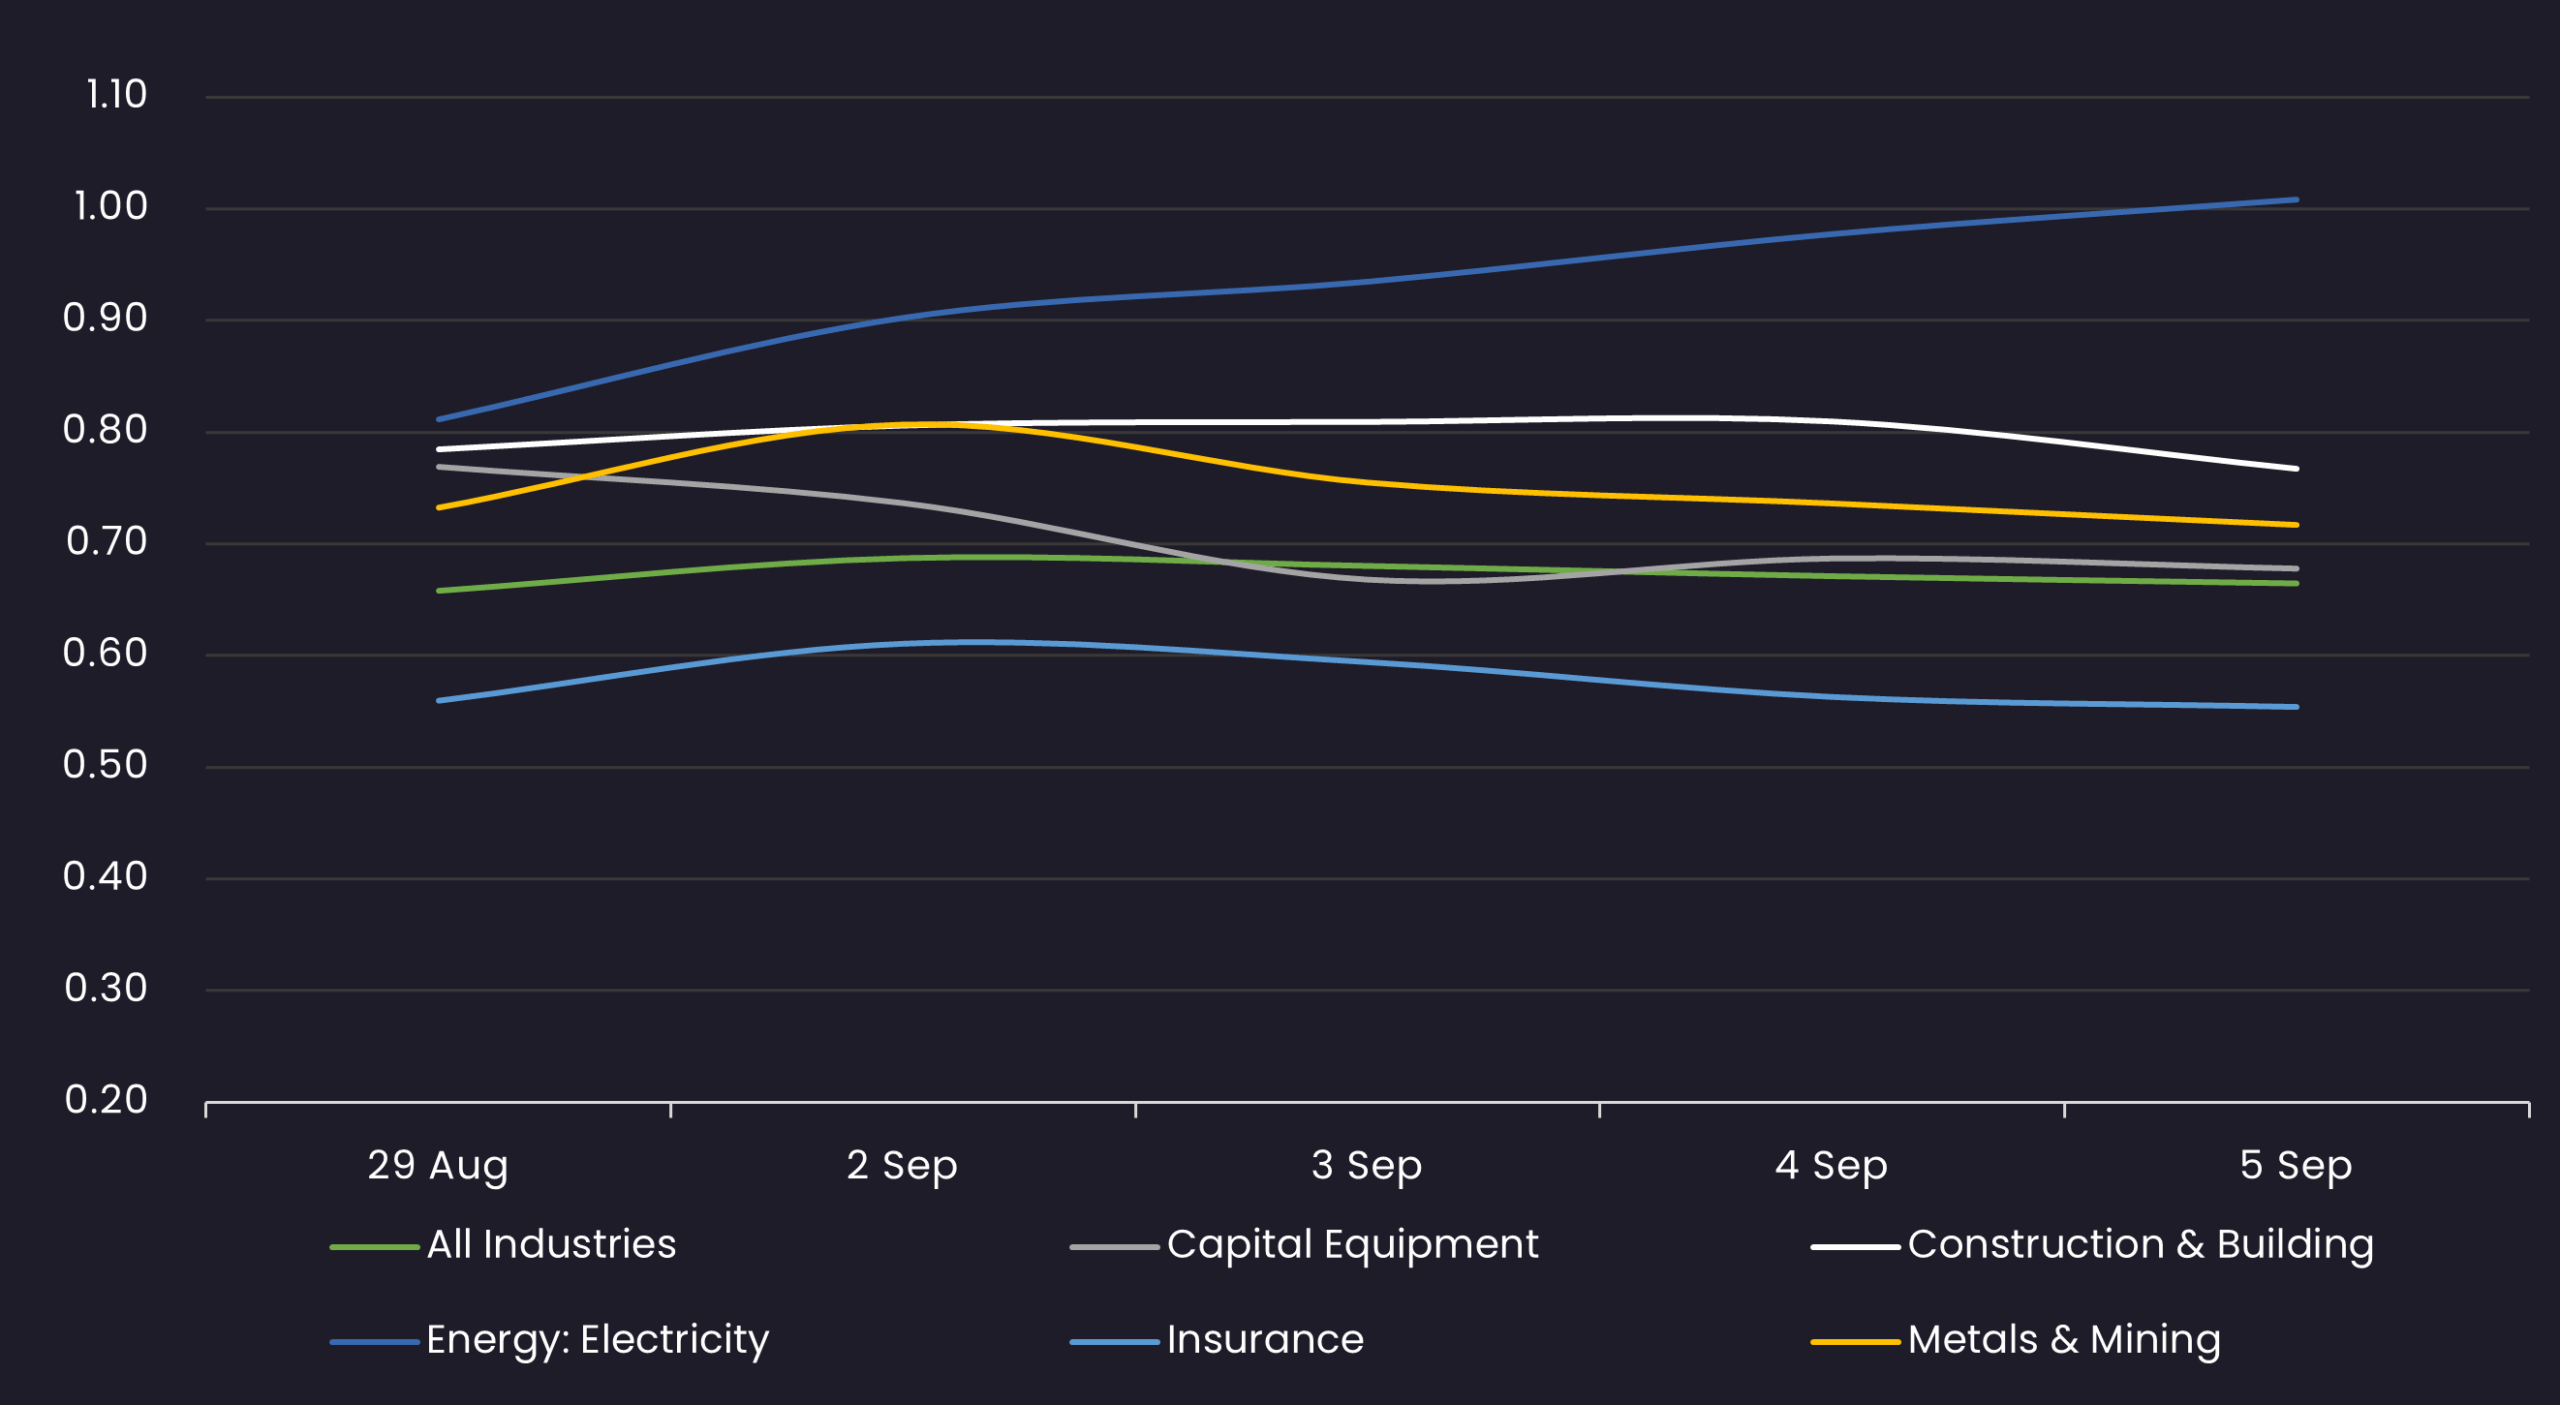
Task: Click the dark blue Energy: Electricity swatch
Action: 374,1342
